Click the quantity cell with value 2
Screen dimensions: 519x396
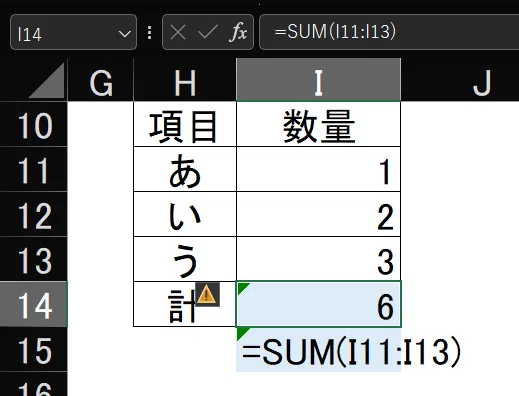tap(319, 214)
